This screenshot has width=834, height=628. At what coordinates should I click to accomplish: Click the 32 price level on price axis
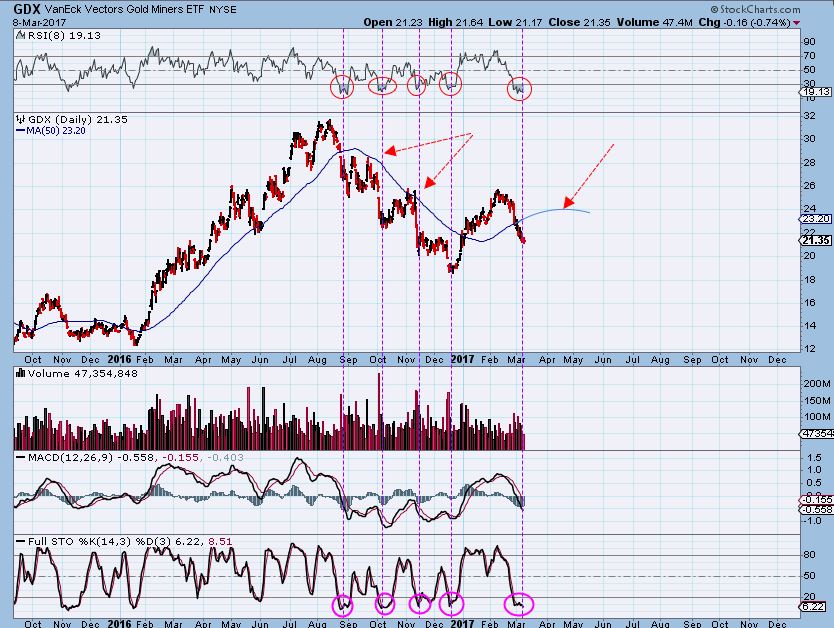(809, 115)
